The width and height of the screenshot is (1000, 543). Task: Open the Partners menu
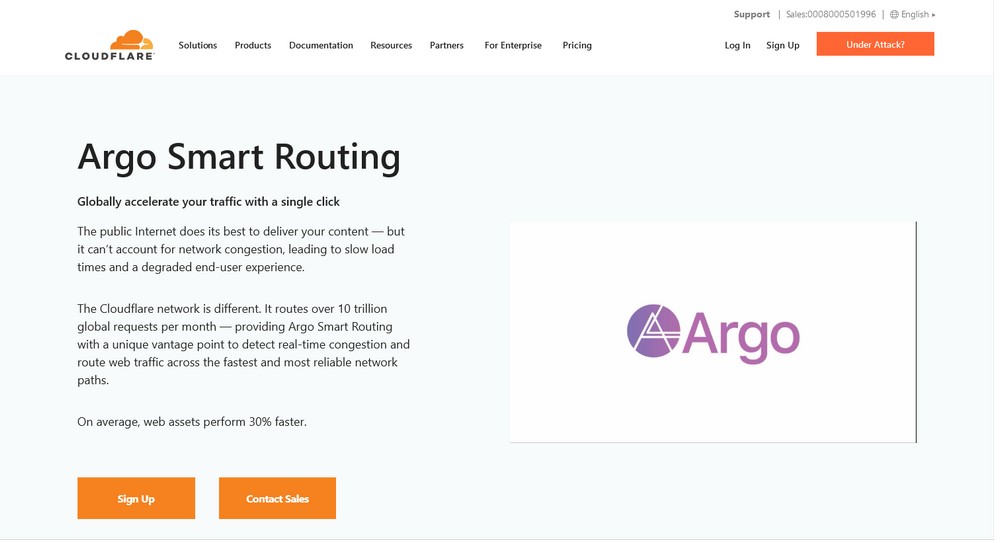(x=446, y=45)
